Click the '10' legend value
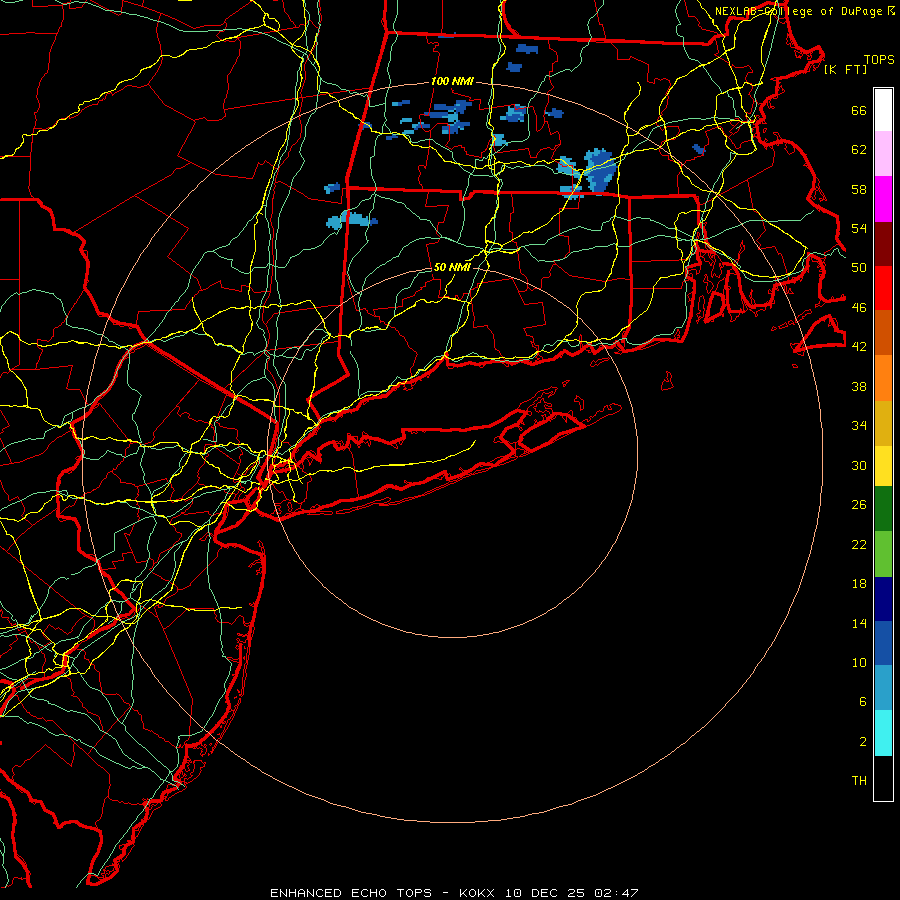900x900 pixels. click(859, 662)
